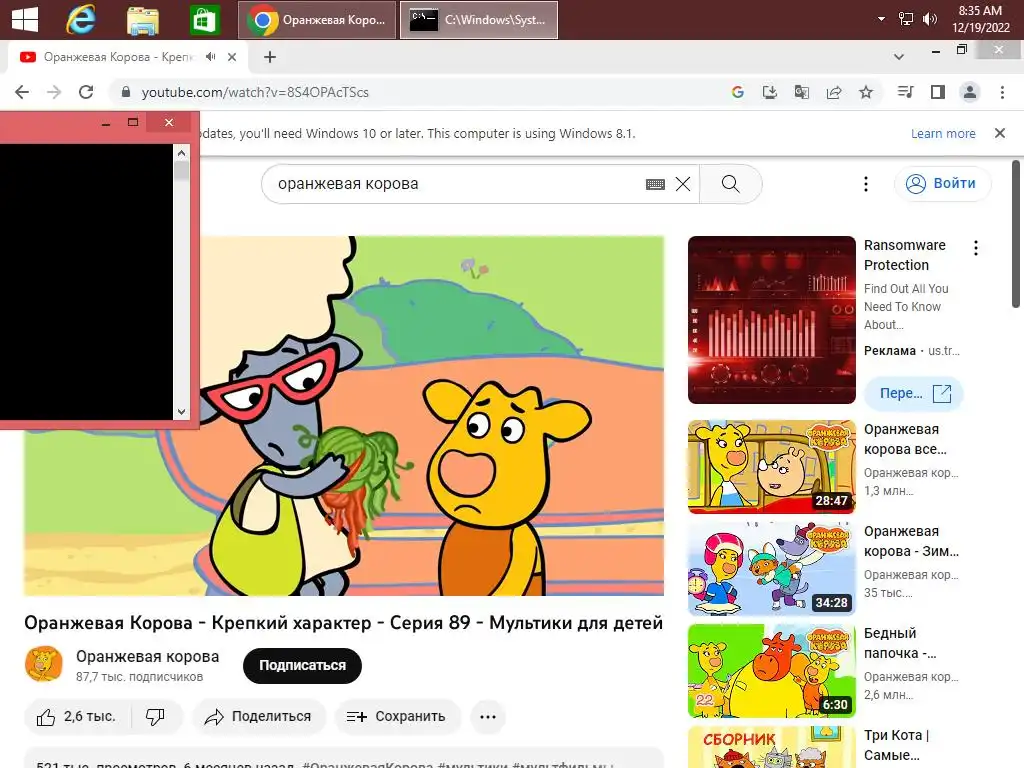This screenshot has height=768, width=1024.
Task: Open the Ransomware Protection ad options menu
Action: click(x=976, y=248)
